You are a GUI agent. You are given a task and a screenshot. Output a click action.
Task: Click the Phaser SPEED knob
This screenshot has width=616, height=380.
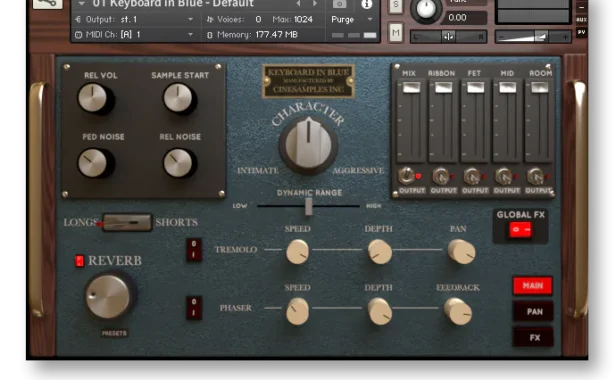tap(297, 311)
